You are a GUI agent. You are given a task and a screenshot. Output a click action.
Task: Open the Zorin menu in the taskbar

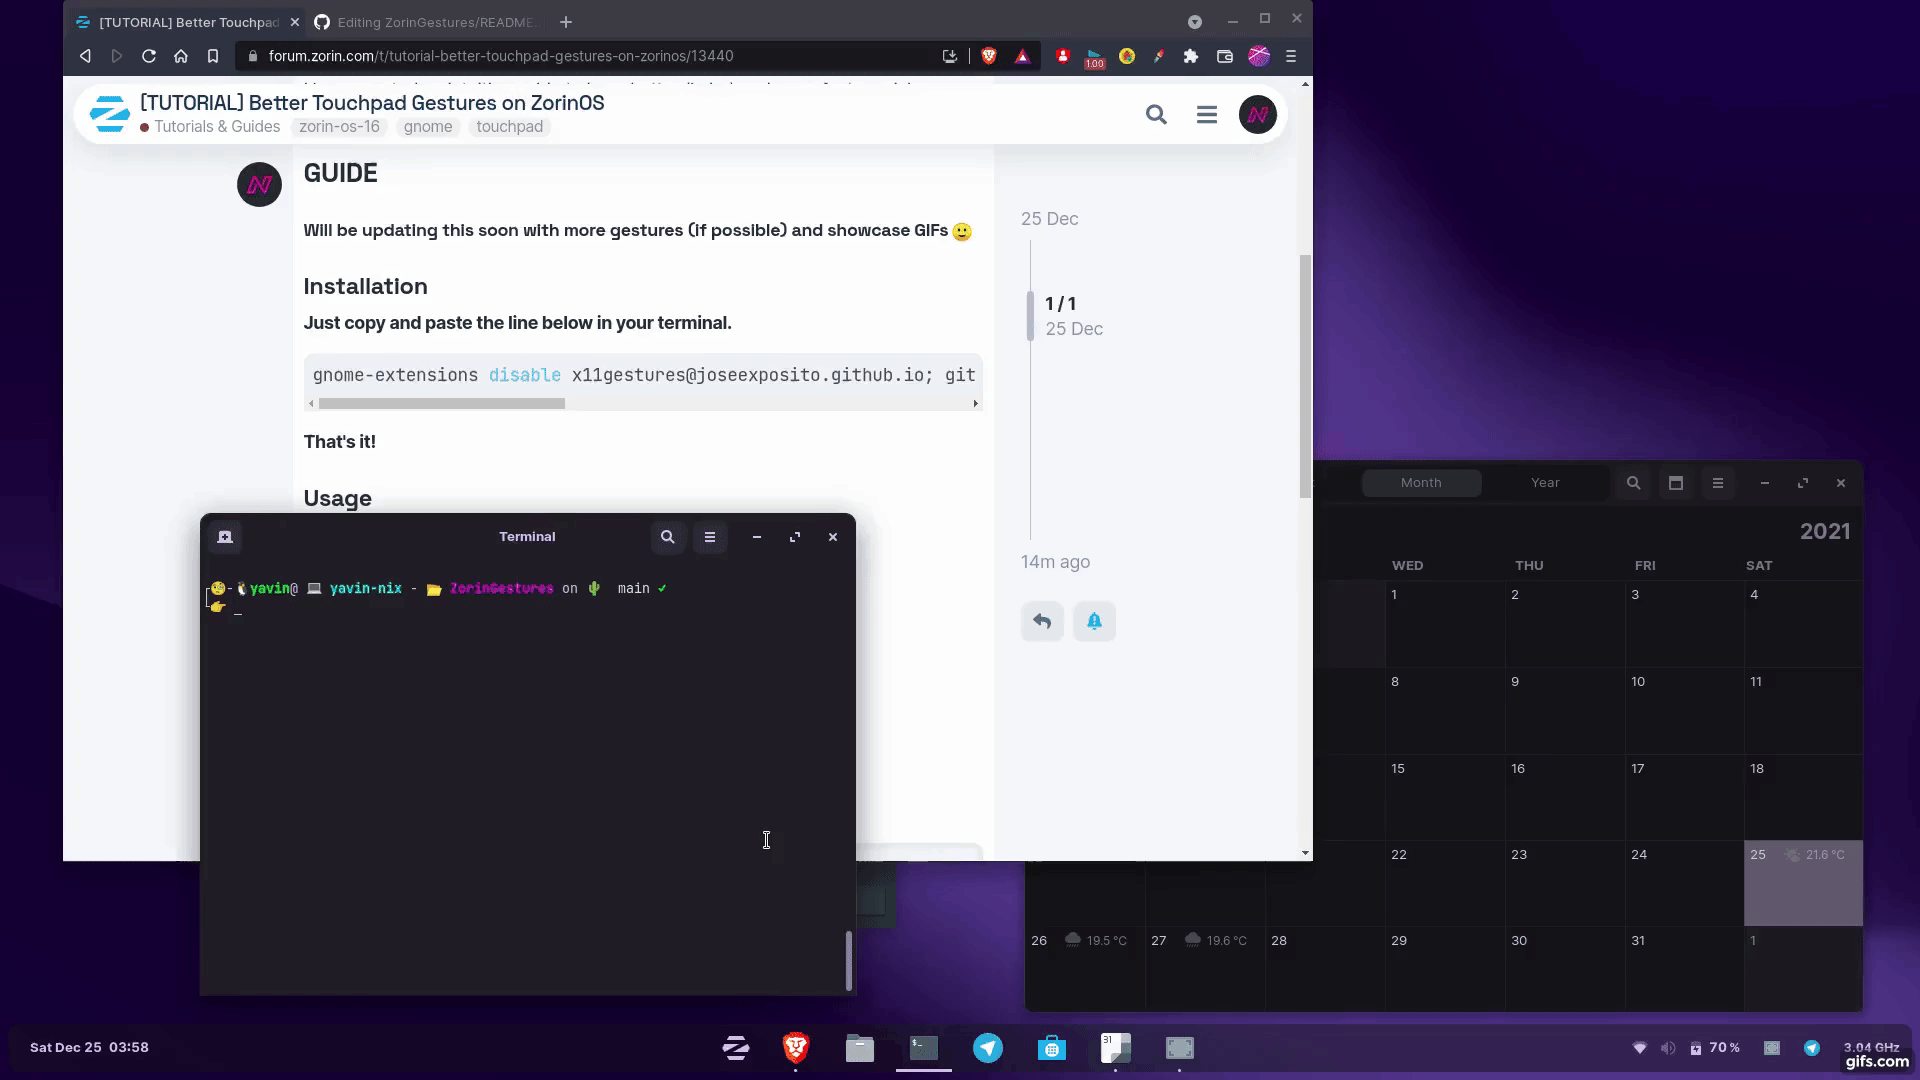click(736, 1048)
